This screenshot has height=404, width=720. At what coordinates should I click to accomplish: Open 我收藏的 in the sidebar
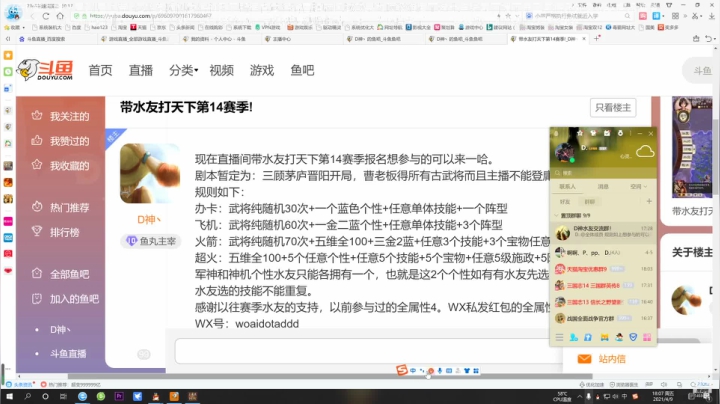[x=61, y=166]
